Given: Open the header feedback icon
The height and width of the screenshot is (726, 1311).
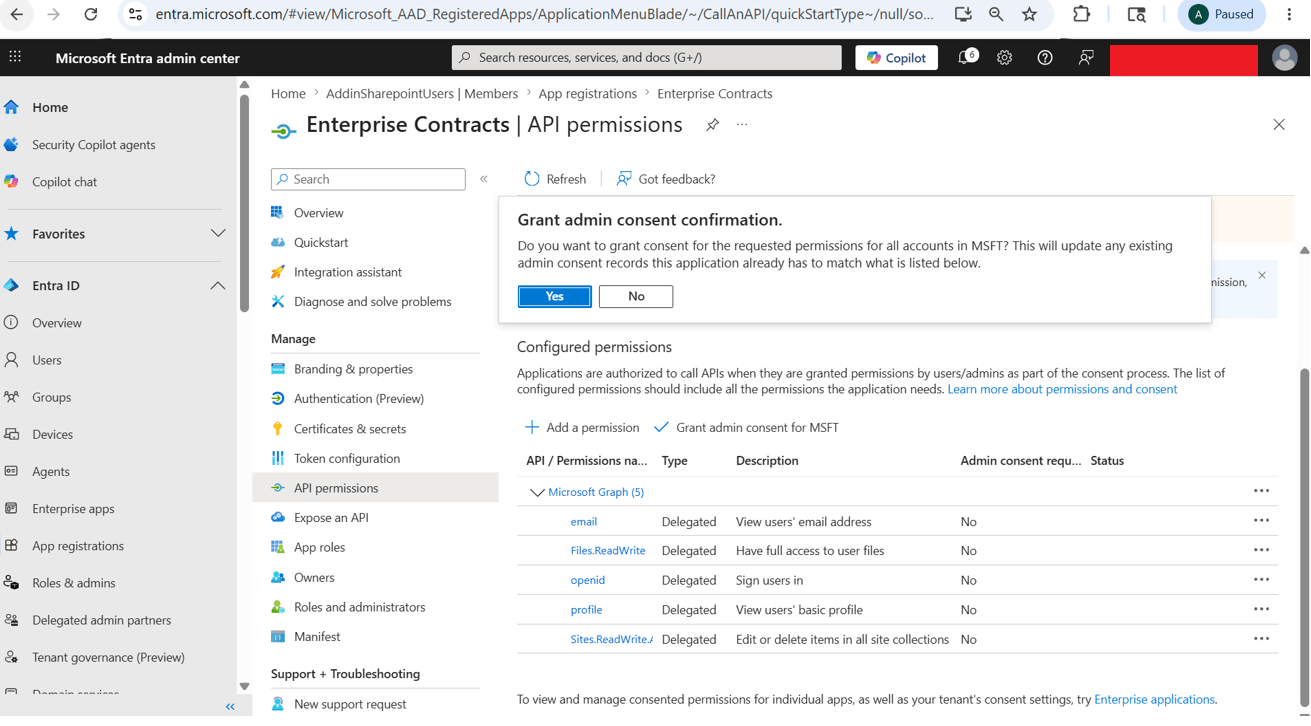Looking at the screenshot, I should pyautogui.click(x=1085, y=58).
